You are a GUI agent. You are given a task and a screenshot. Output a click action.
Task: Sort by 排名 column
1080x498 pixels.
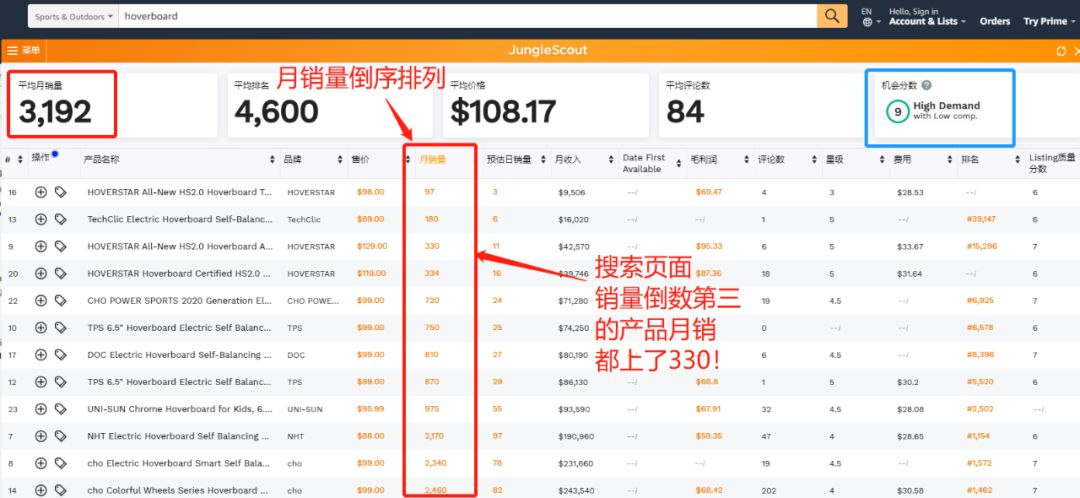pos(1017,159)
